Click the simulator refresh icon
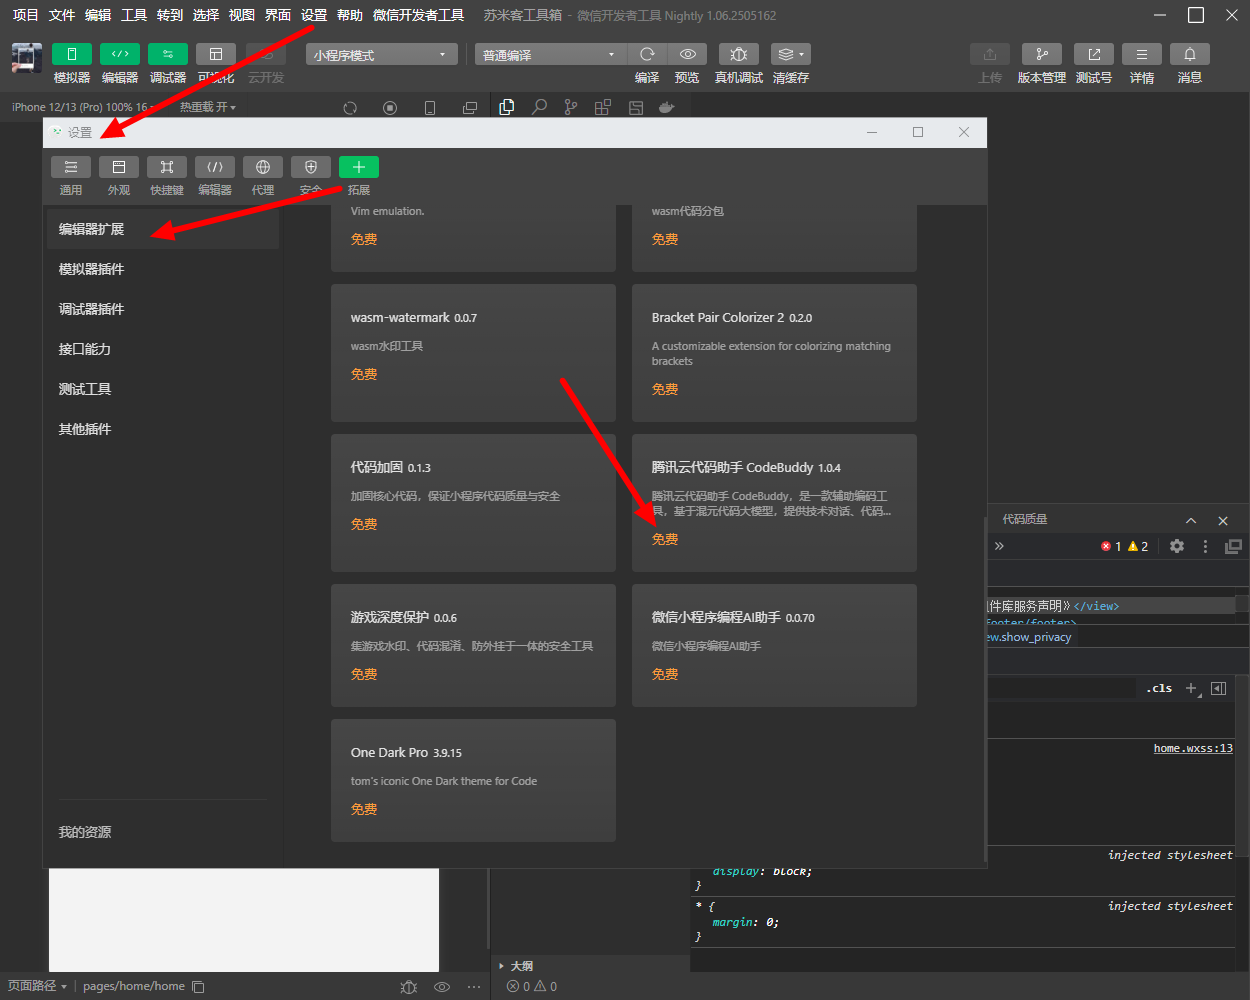Image resolution: width=1250 pixels, height=1000 pixels. pyautogui.click(x=350, y=108)
